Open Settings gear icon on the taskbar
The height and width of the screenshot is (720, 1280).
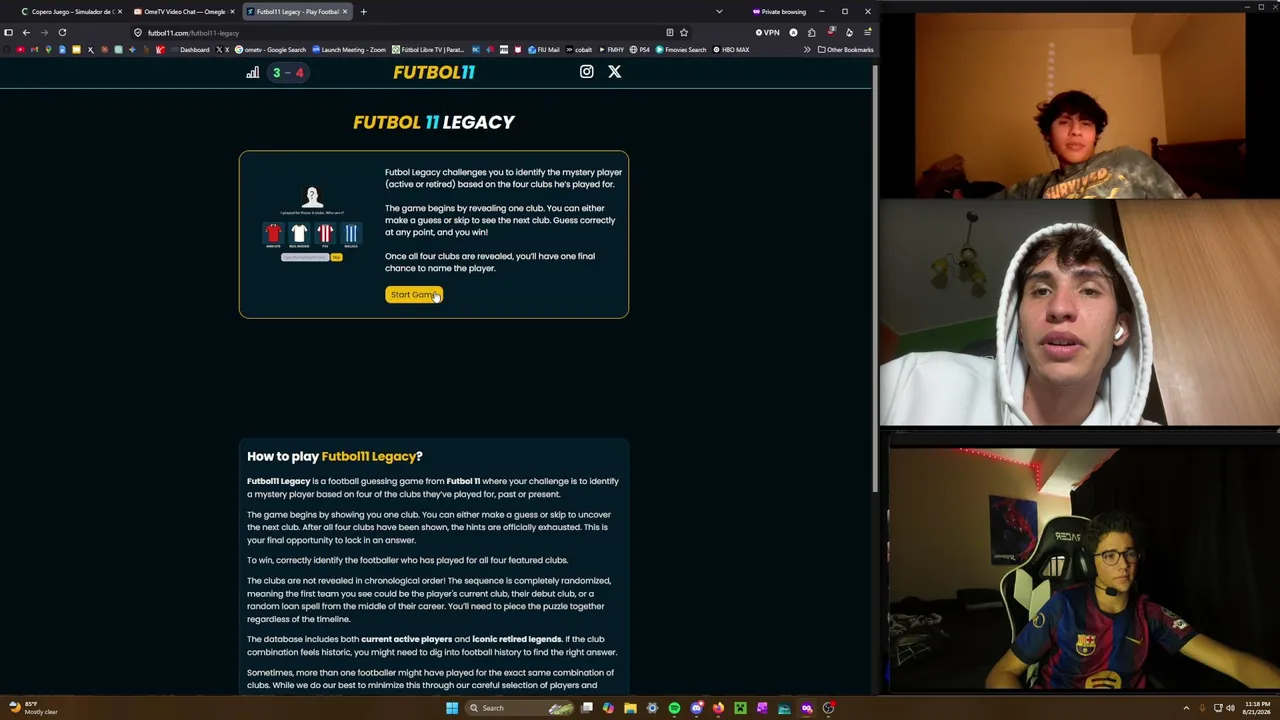click(x=652, y=708)
